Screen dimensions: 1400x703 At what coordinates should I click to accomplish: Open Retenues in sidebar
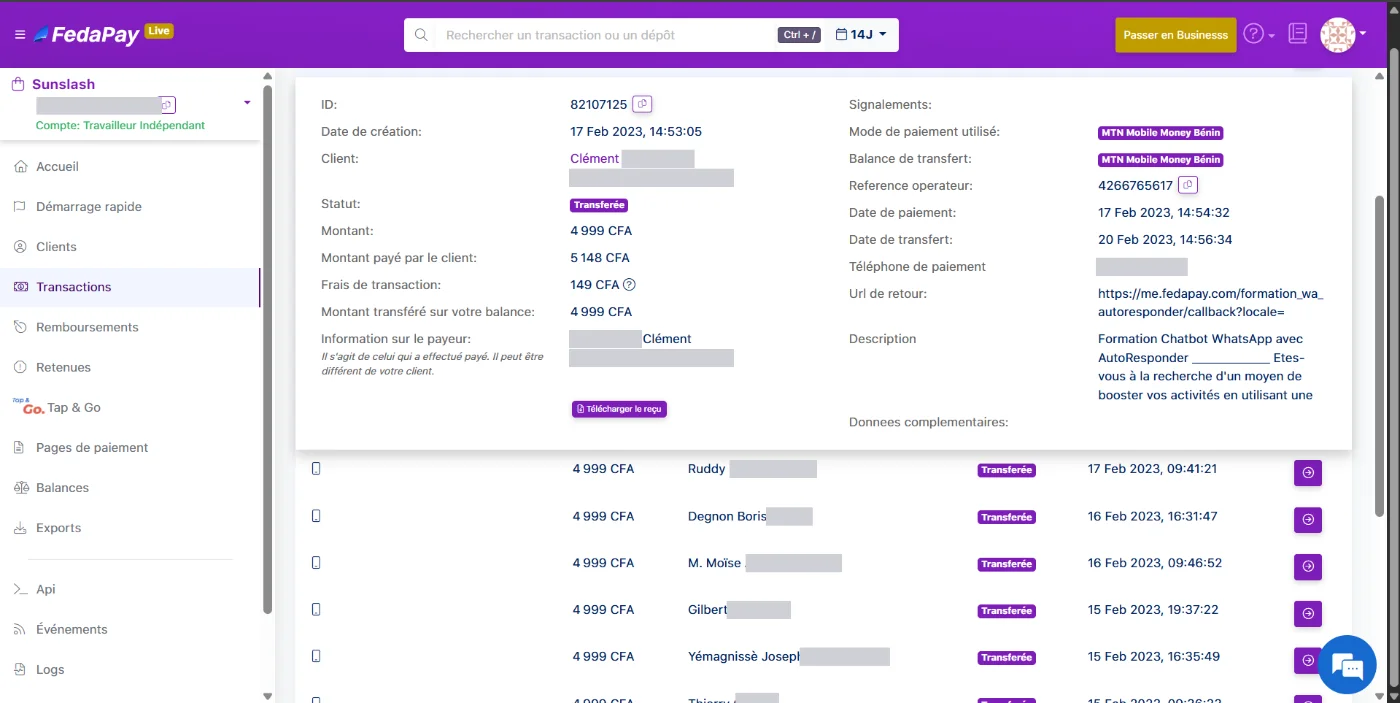[x=63, y=367]
